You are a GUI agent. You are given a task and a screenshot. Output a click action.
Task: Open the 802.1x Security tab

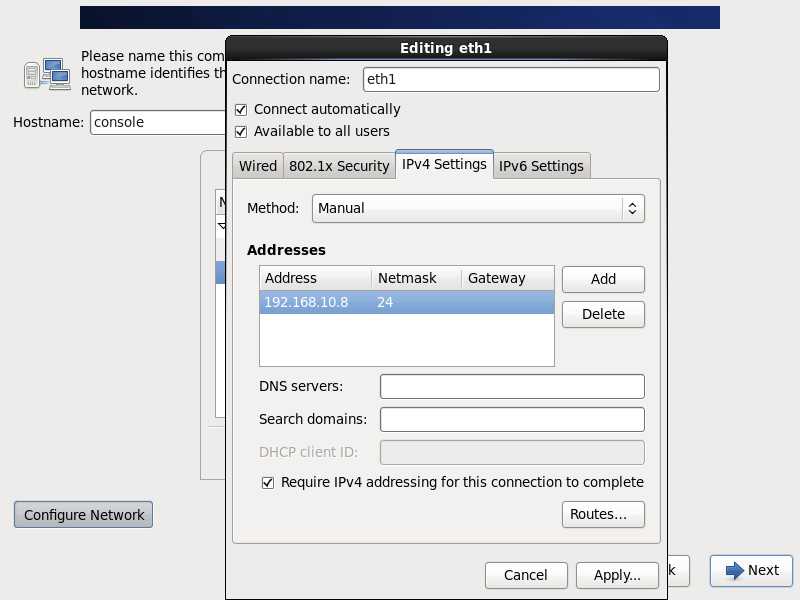point(339,166)
